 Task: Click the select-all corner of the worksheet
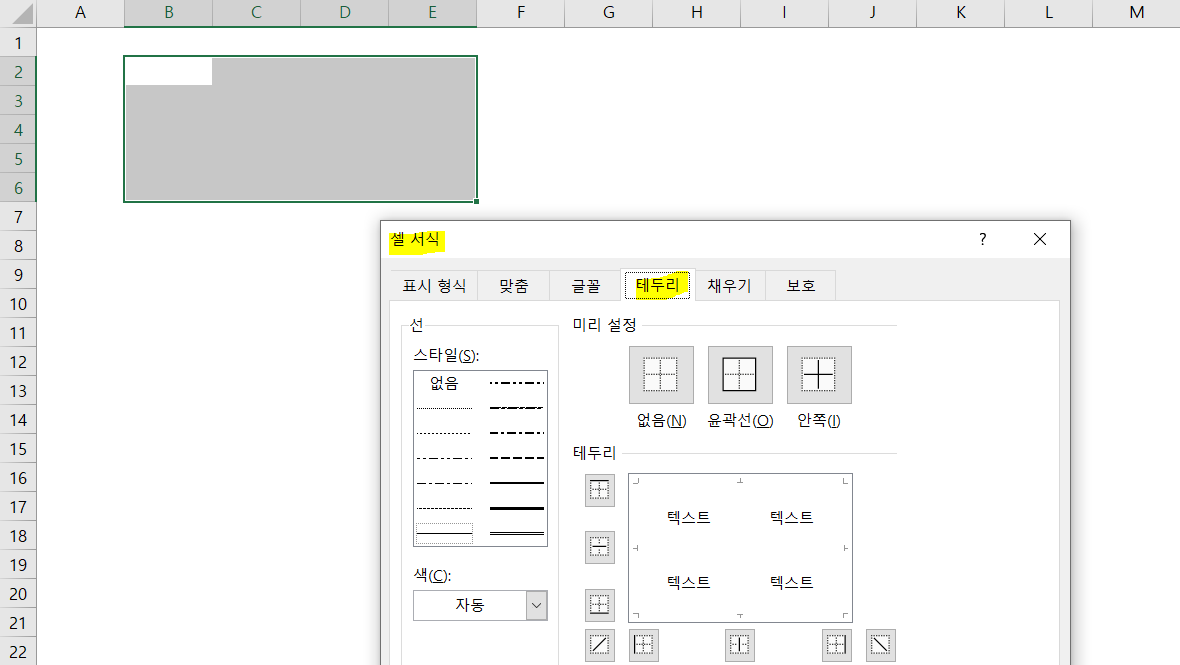click(x=18, y=13)
